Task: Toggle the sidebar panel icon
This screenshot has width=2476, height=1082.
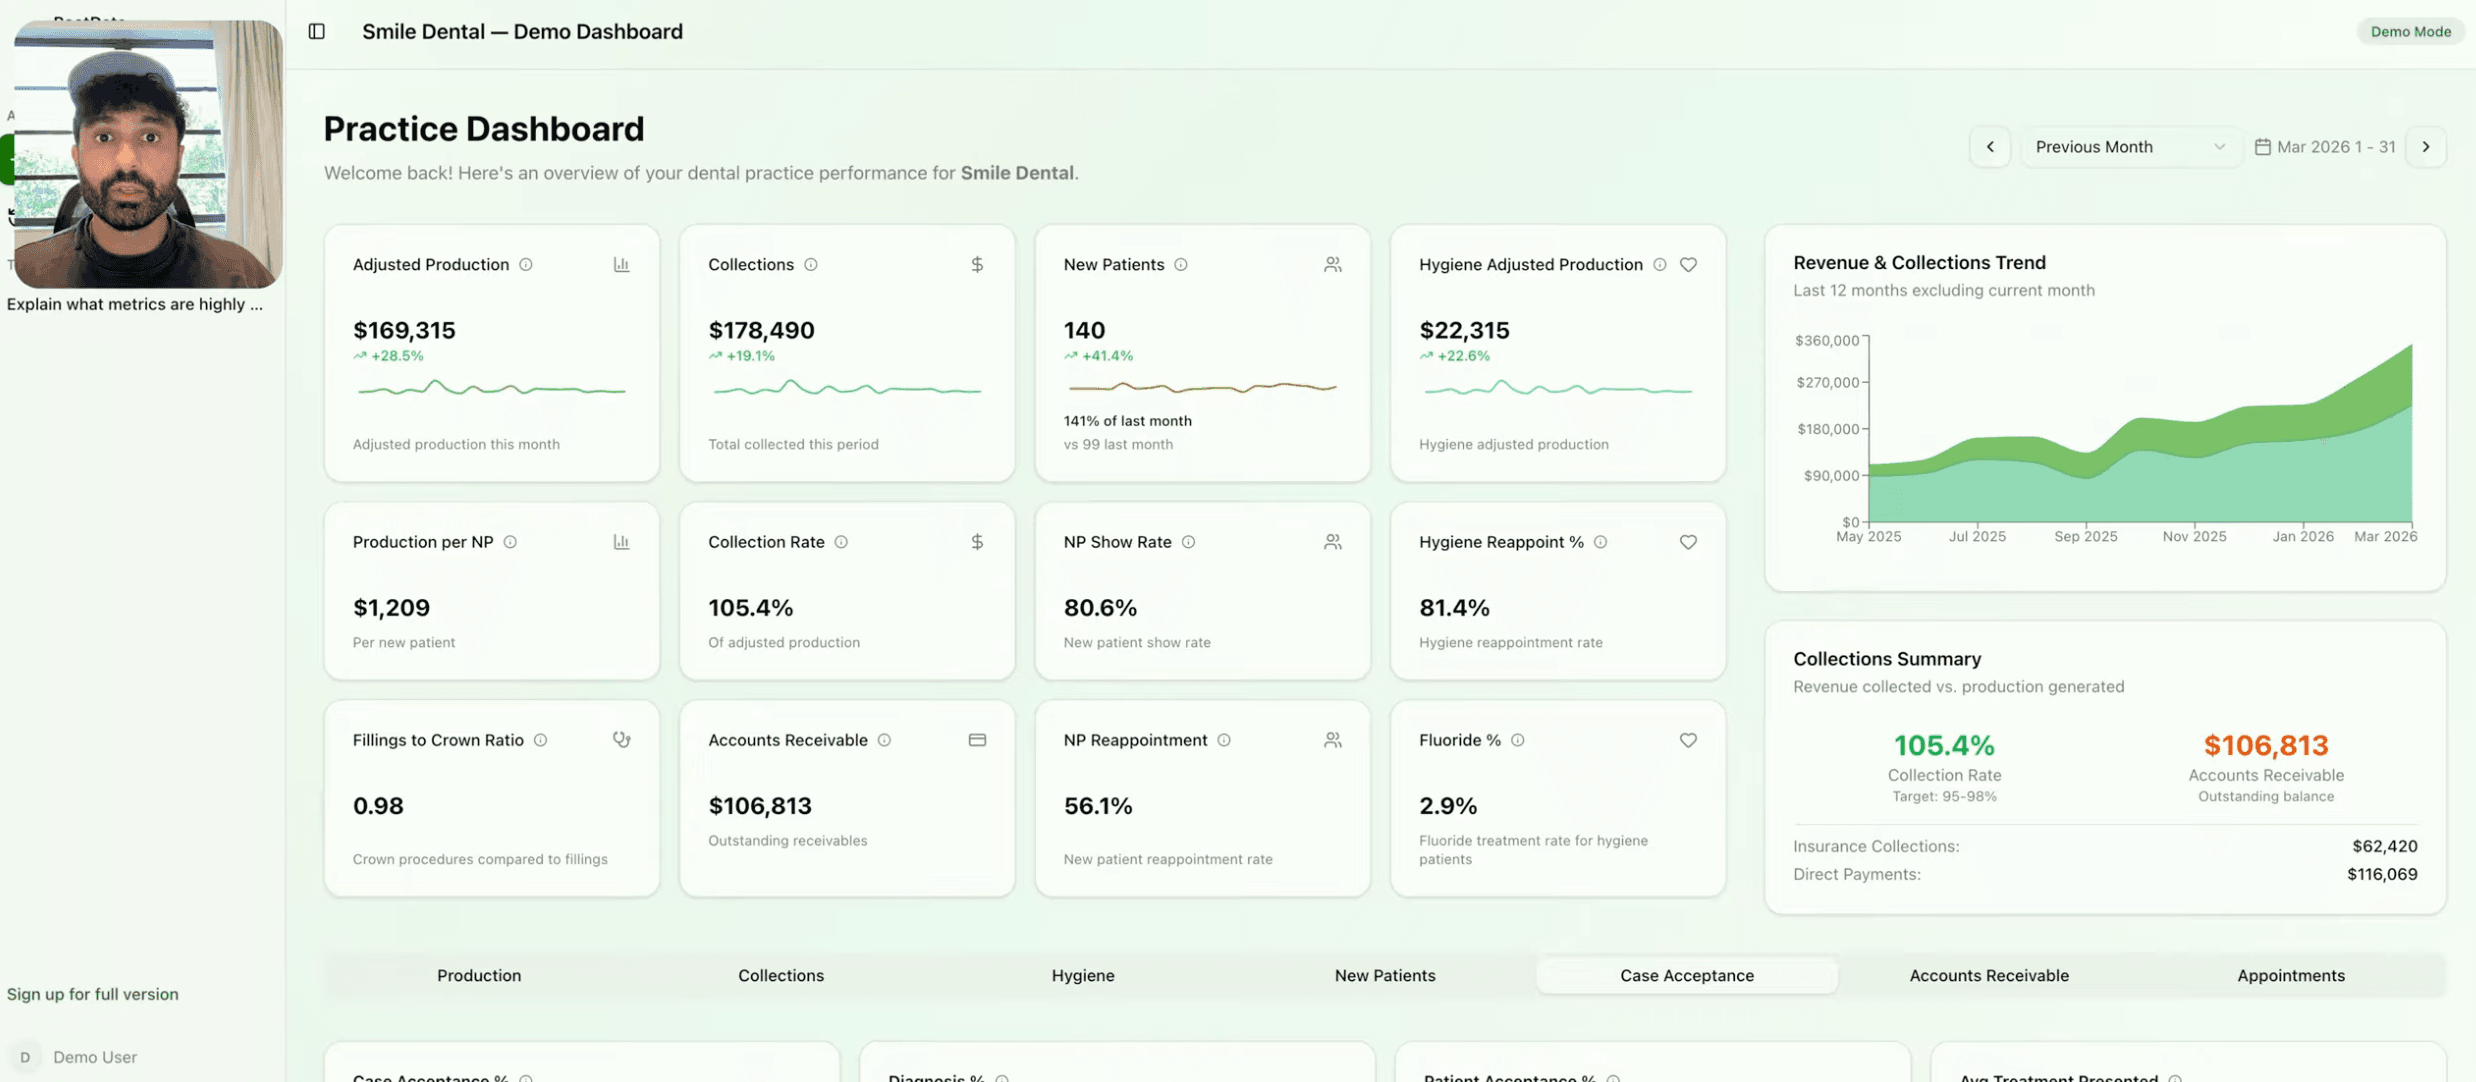Action: pyautogui.click(x=316, y=31)
